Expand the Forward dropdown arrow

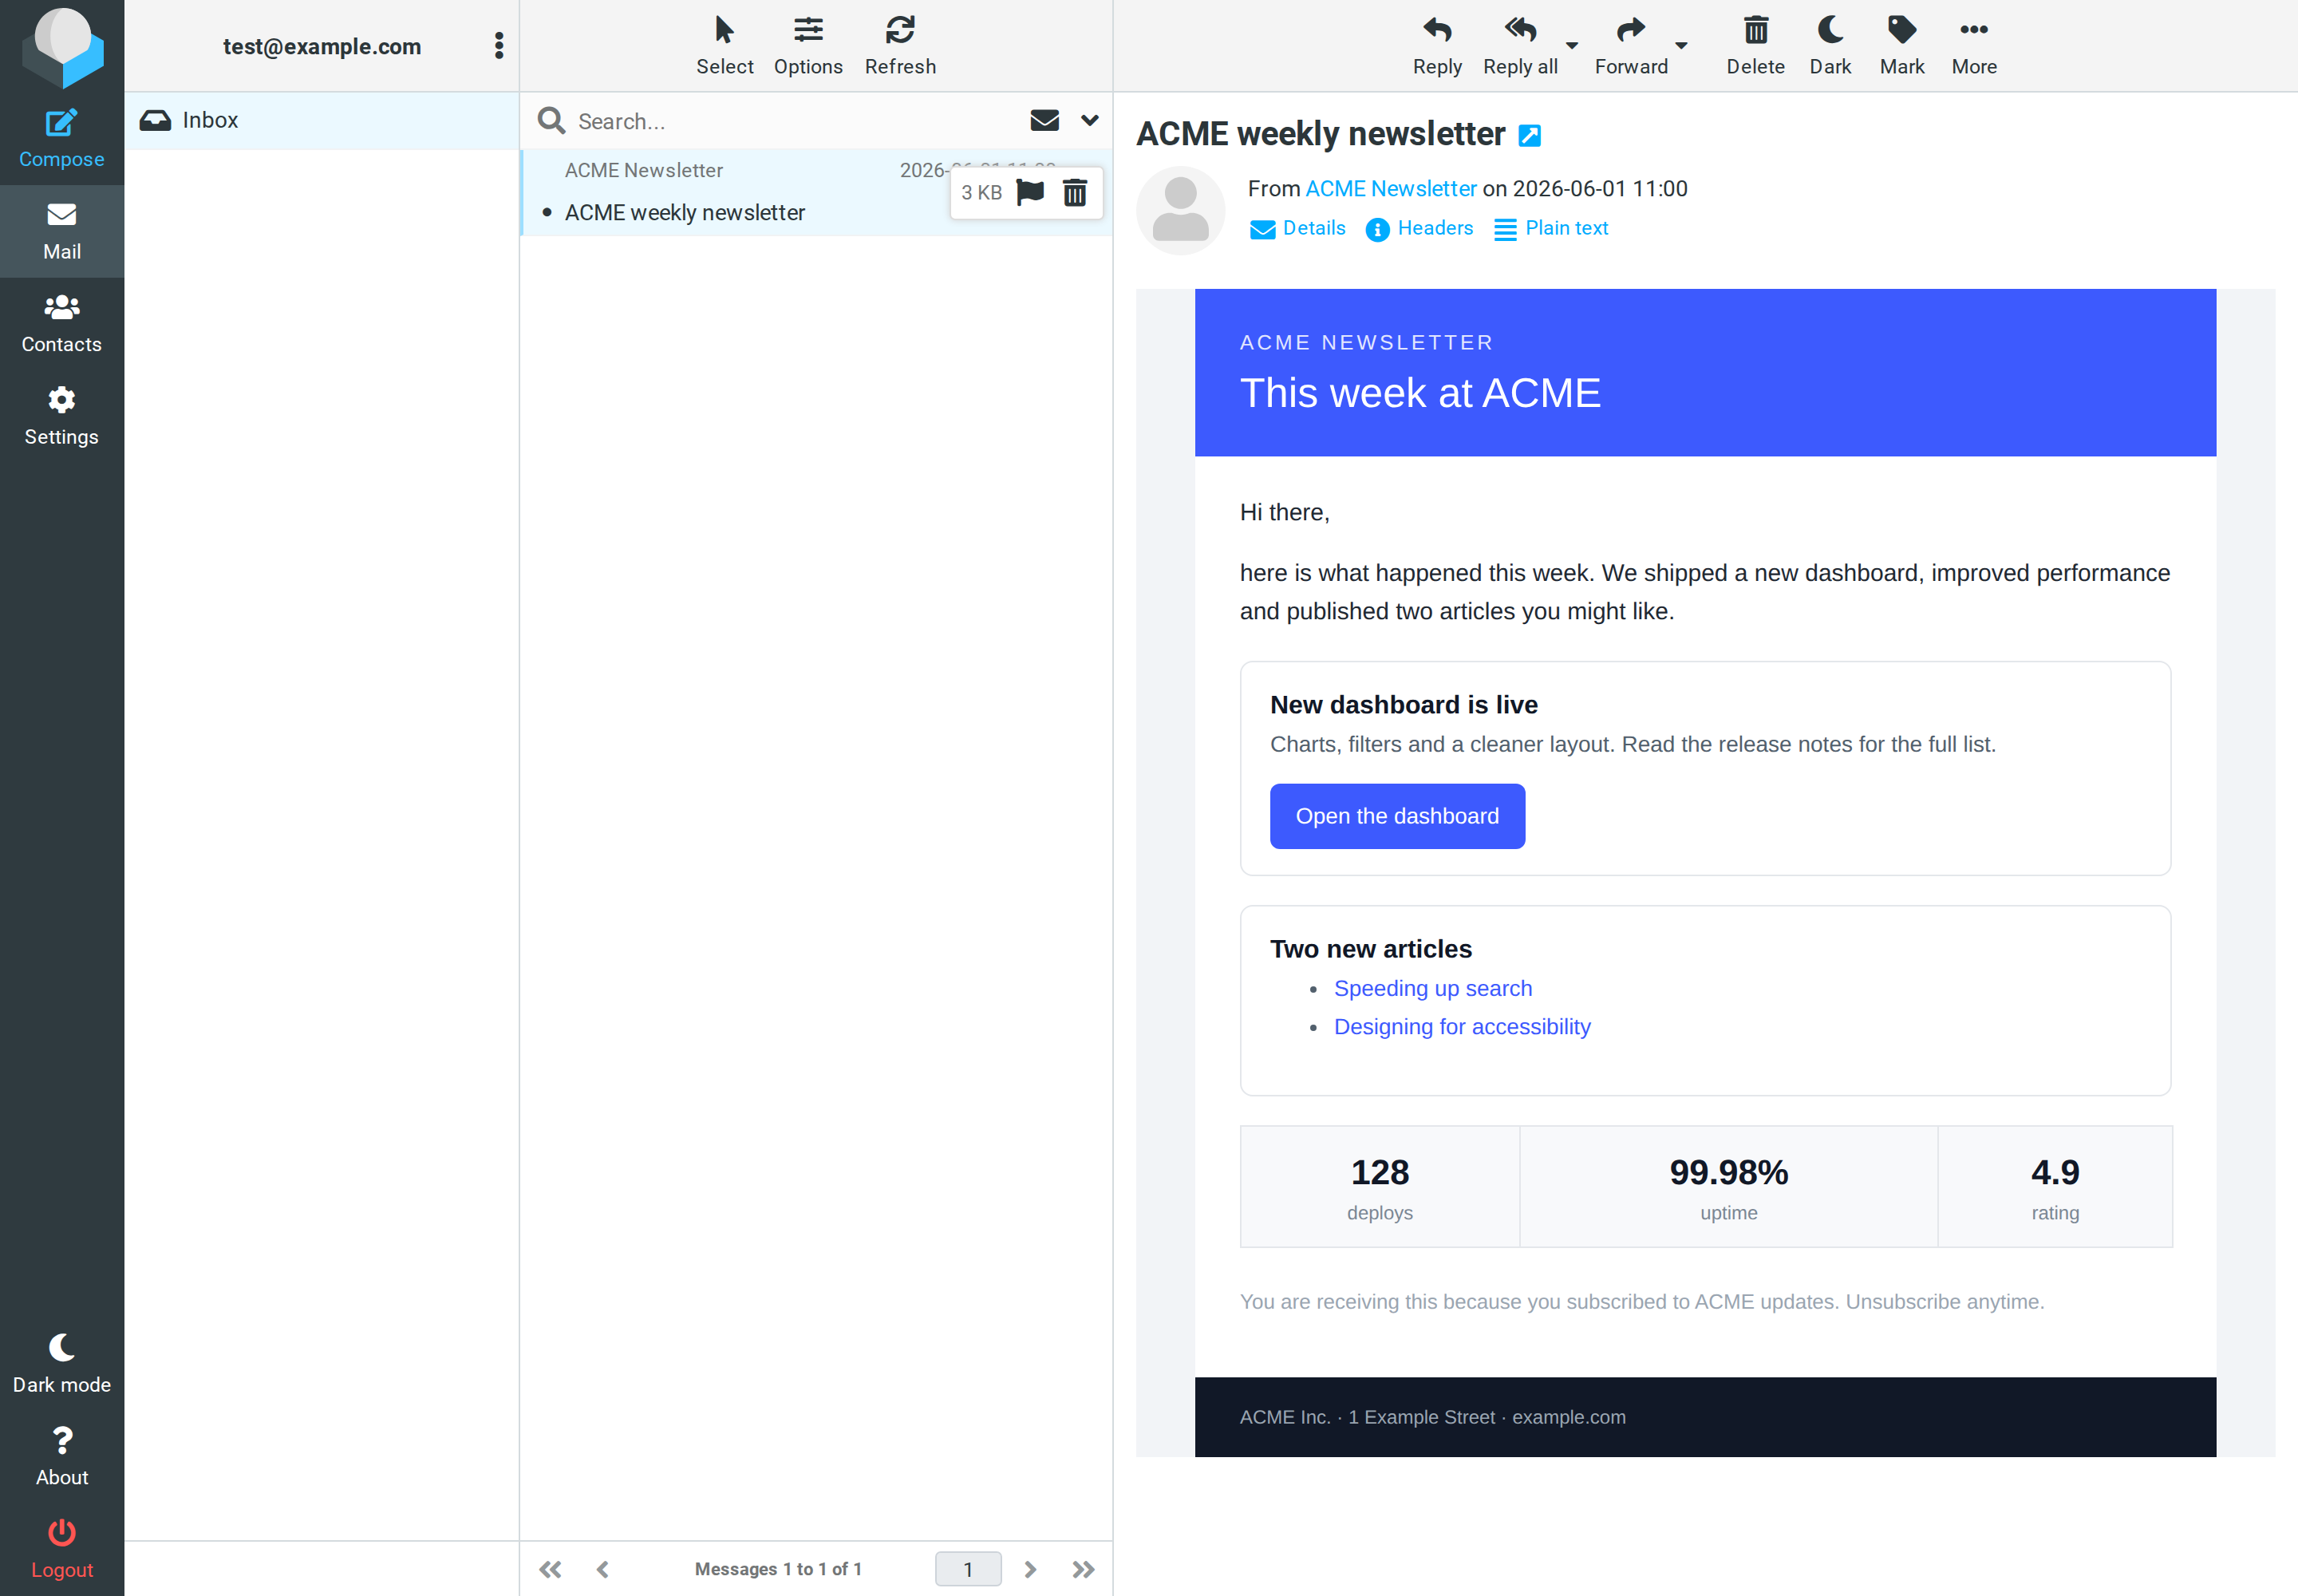[x=1681, y=46]
